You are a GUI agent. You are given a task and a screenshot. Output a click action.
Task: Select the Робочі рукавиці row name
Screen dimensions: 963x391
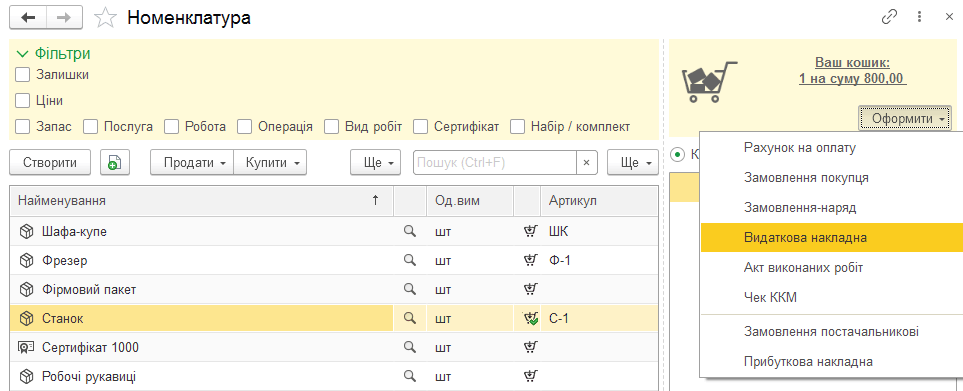[x=90, y=376]
